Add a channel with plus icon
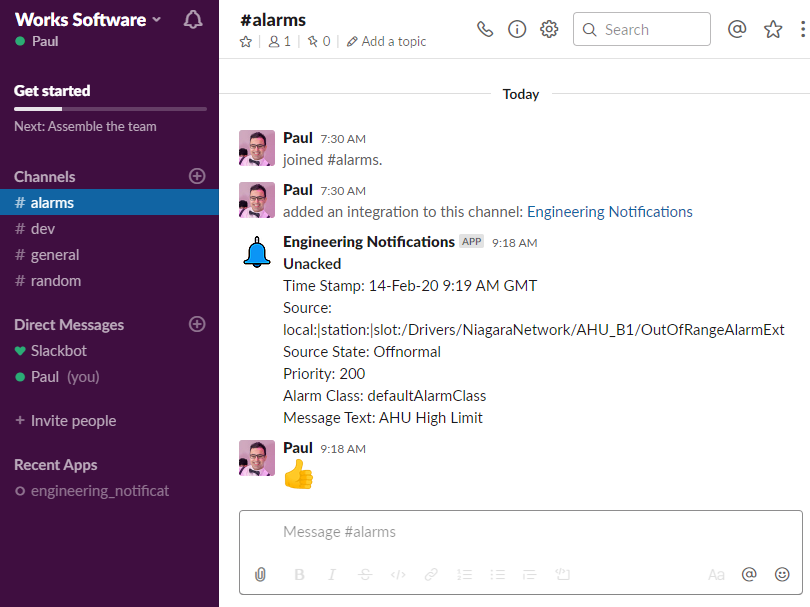This screenshot has width=810, height=607. 197,176
